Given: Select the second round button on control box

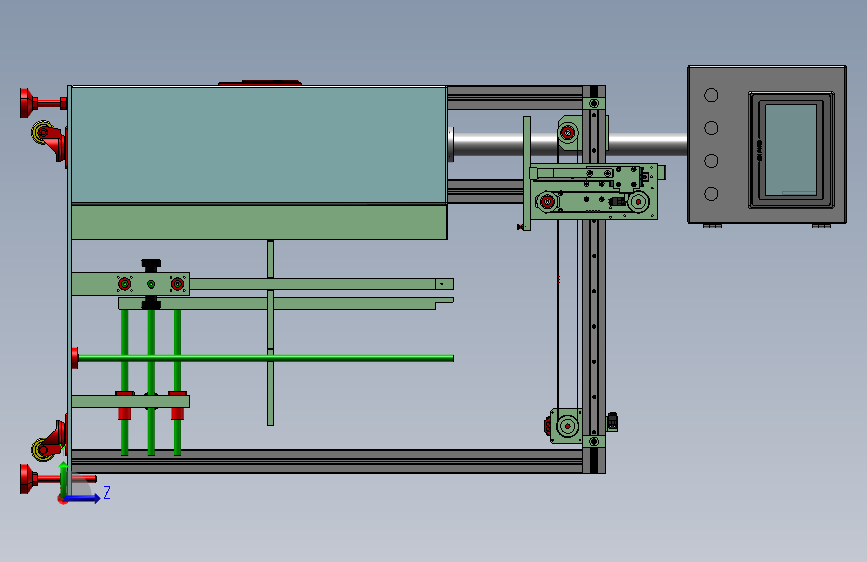Looking at the screenshot, I should click(711, 128).
